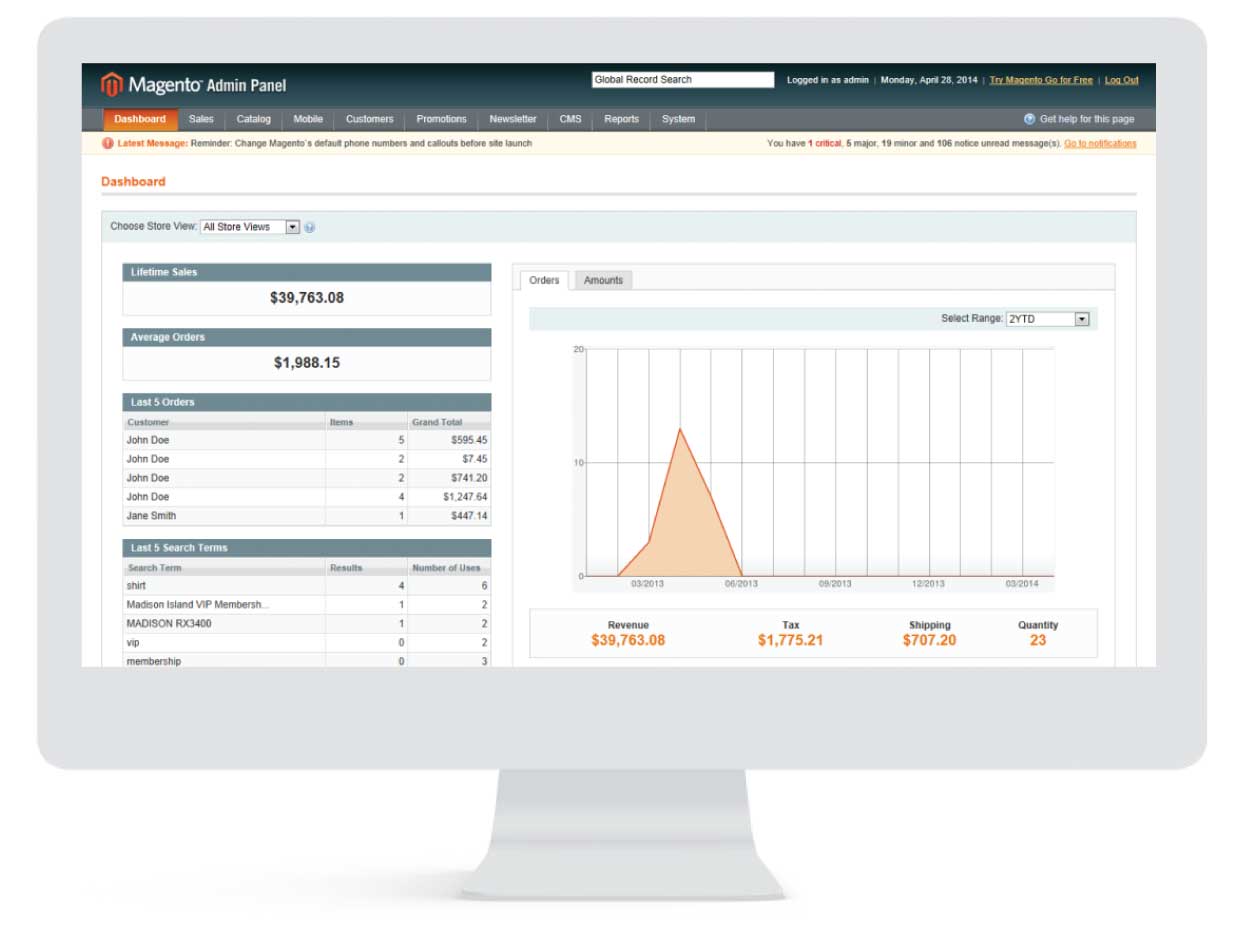Click the Search Term column header
The image size is (1237, 935).
(224, 568)
